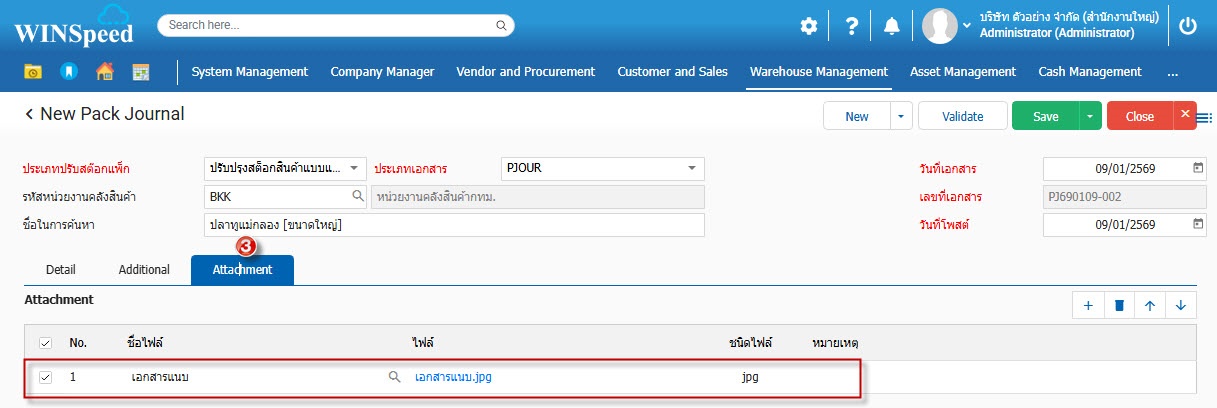Image resolution: width=1217 pixels, height=408 pixels.
Task: Expand the New button dropdown arrow
Action: [900, 116]
